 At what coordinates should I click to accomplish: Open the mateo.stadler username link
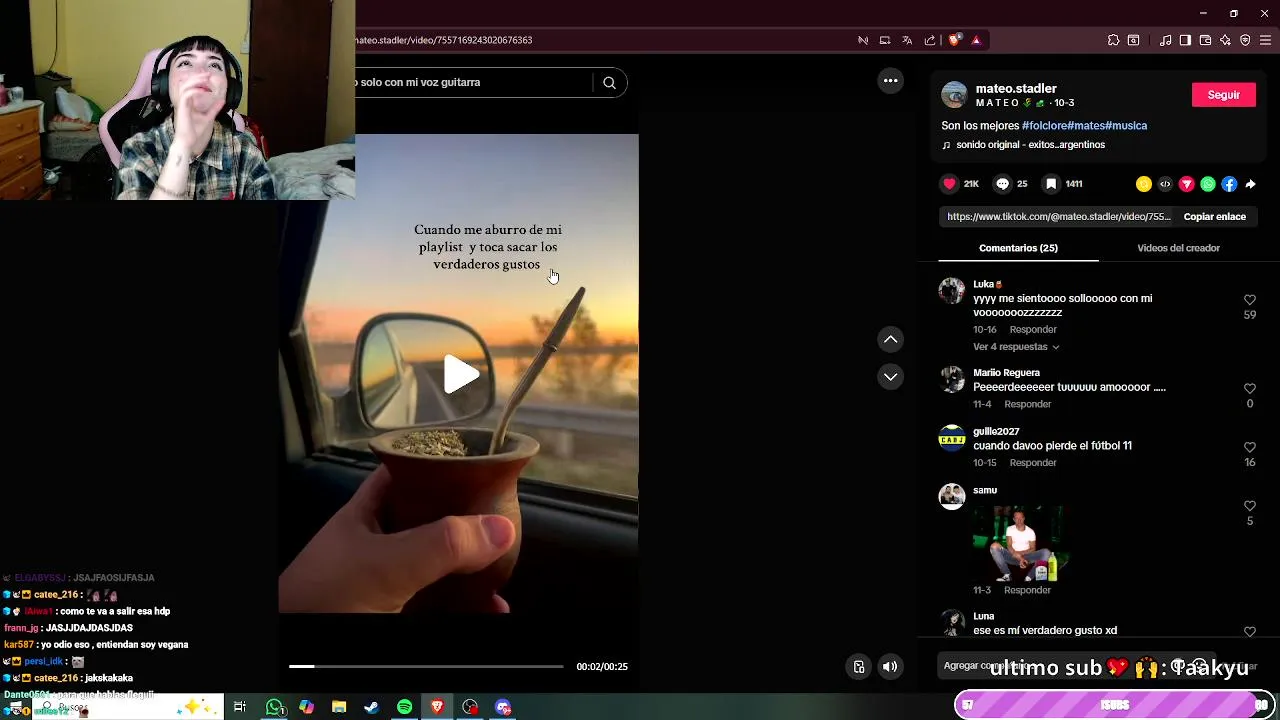click(1016, 88)
